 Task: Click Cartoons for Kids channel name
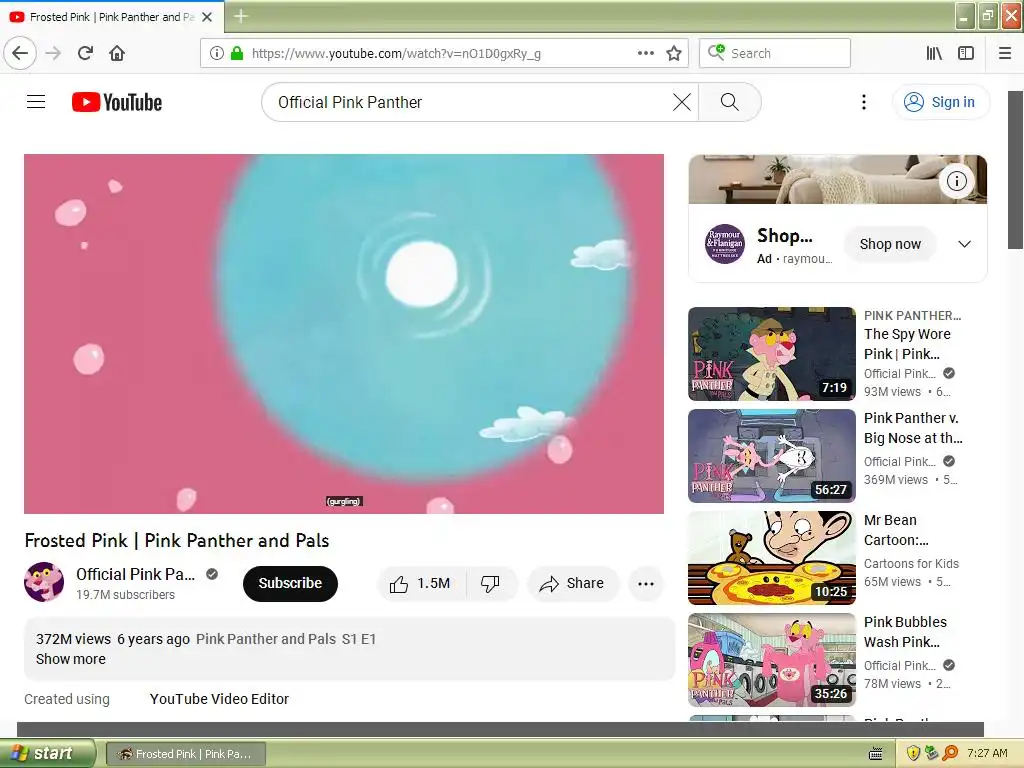click(x=911, y=563)
